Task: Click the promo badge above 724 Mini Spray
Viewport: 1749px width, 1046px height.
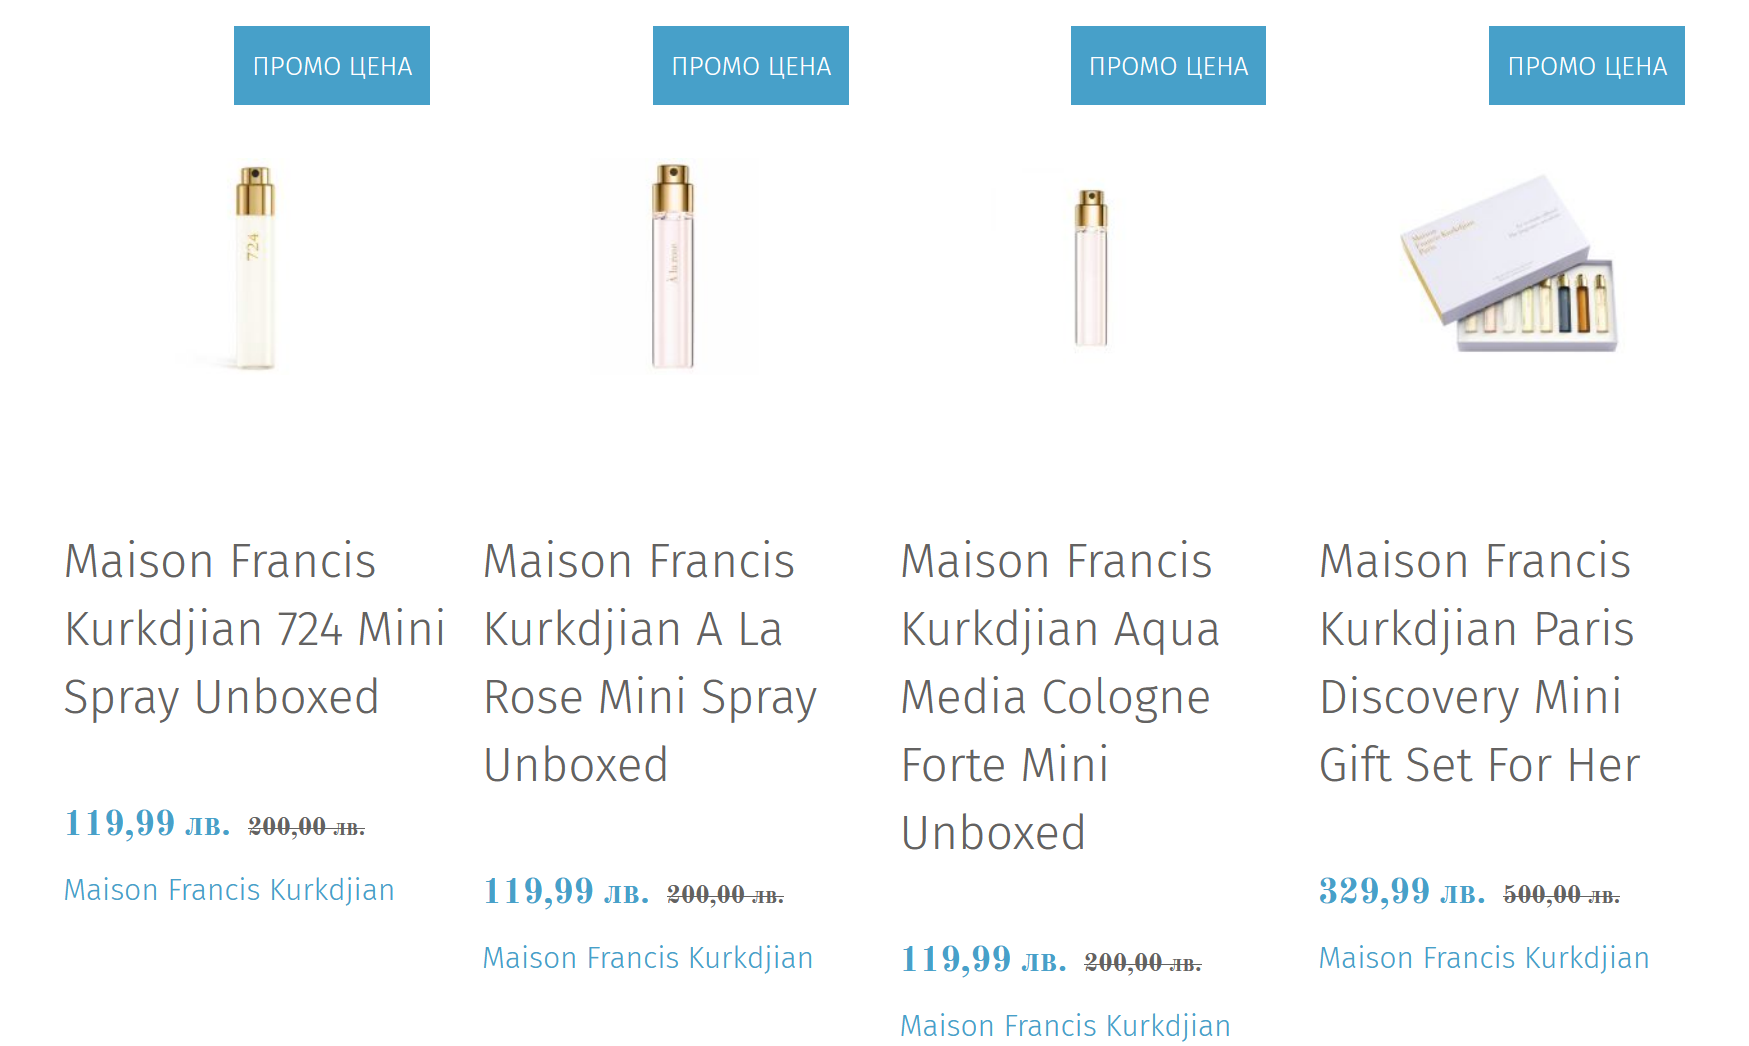Action: (x=332, y=66)
